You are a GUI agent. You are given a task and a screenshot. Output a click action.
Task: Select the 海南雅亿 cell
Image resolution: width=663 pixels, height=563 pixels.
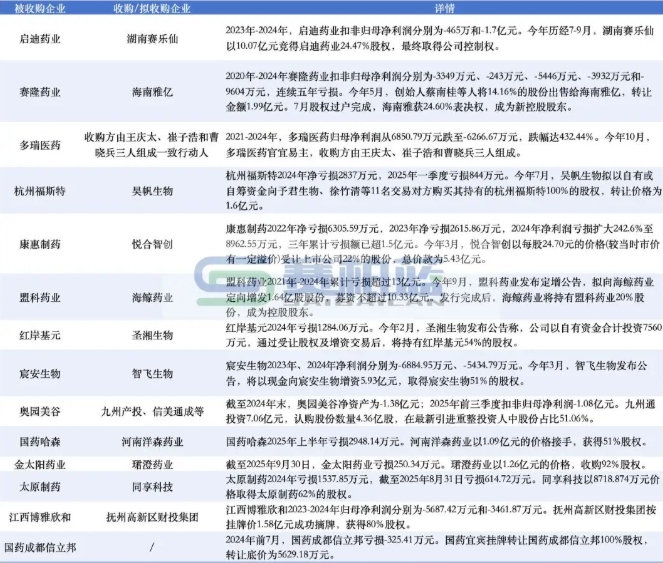coord(152,92)
